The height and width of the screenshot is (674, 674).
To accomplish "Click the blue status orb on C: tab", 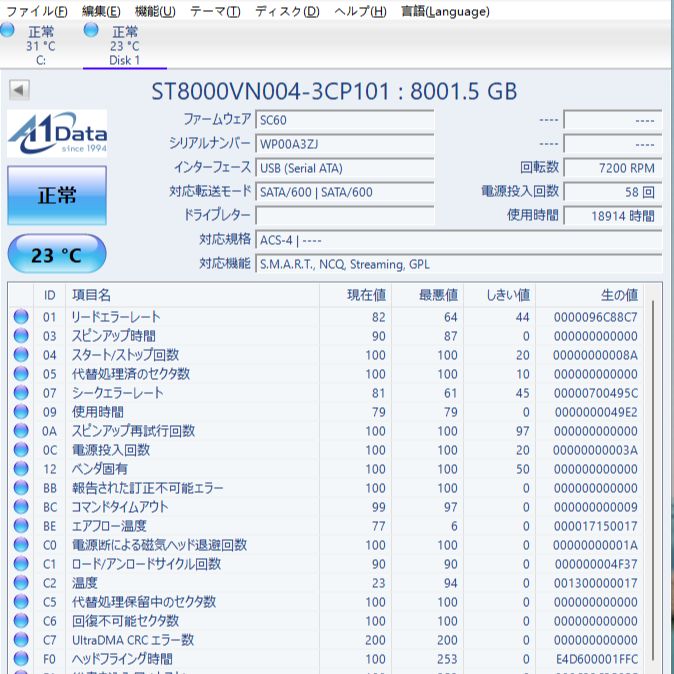I will click(7, 30).
